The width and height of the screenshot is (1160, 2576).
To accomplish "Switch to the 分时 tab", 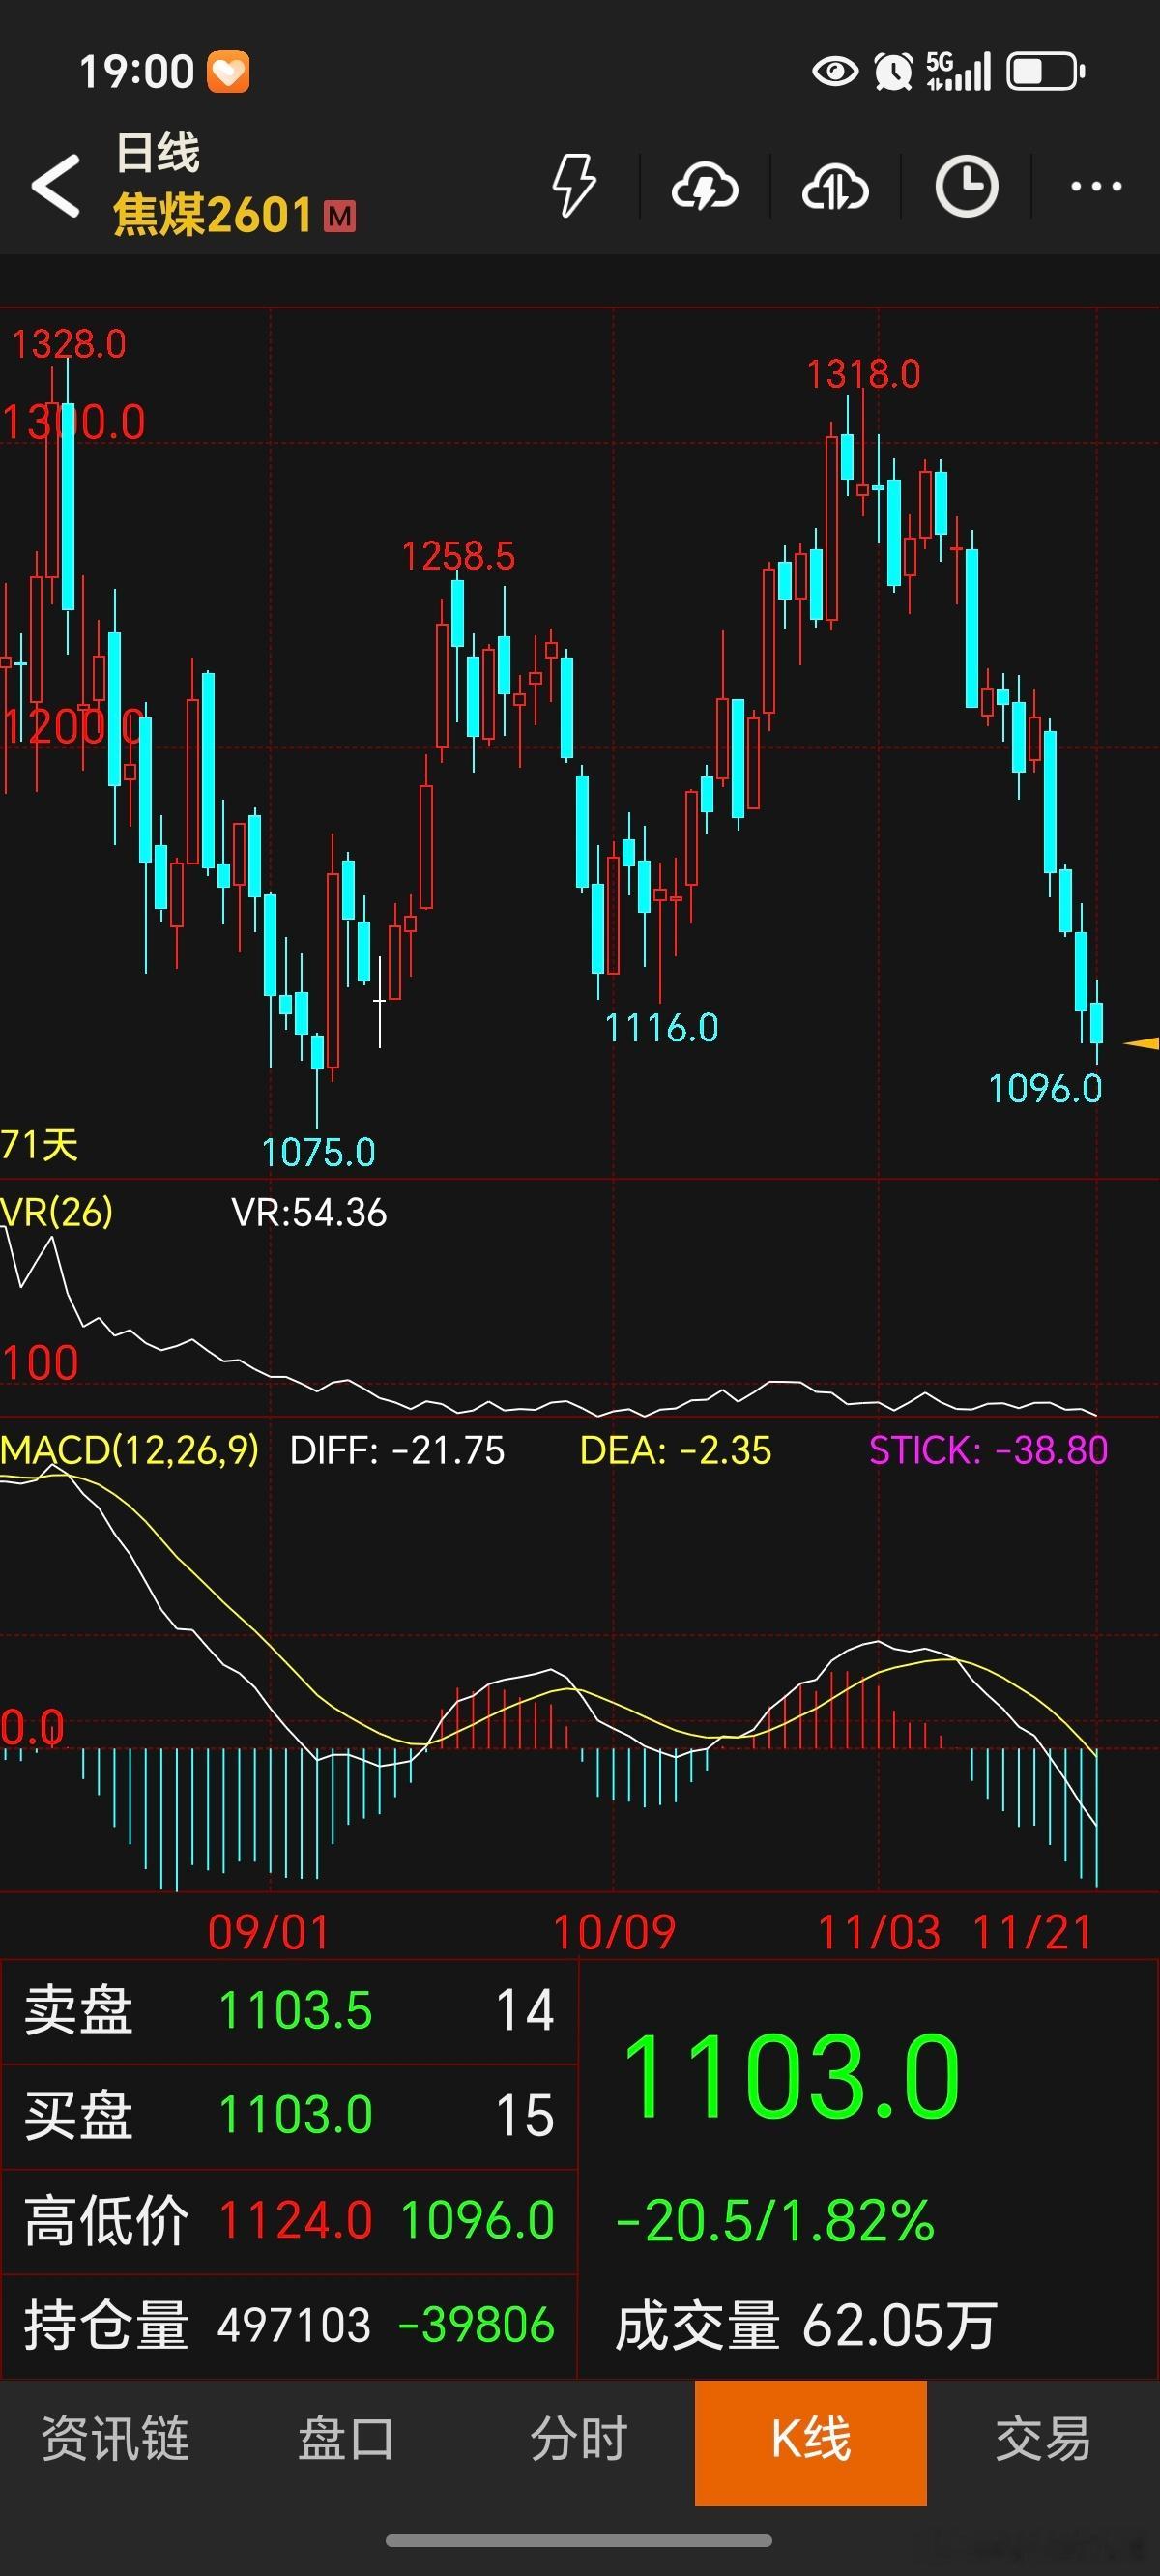I will pos(579,2437).
